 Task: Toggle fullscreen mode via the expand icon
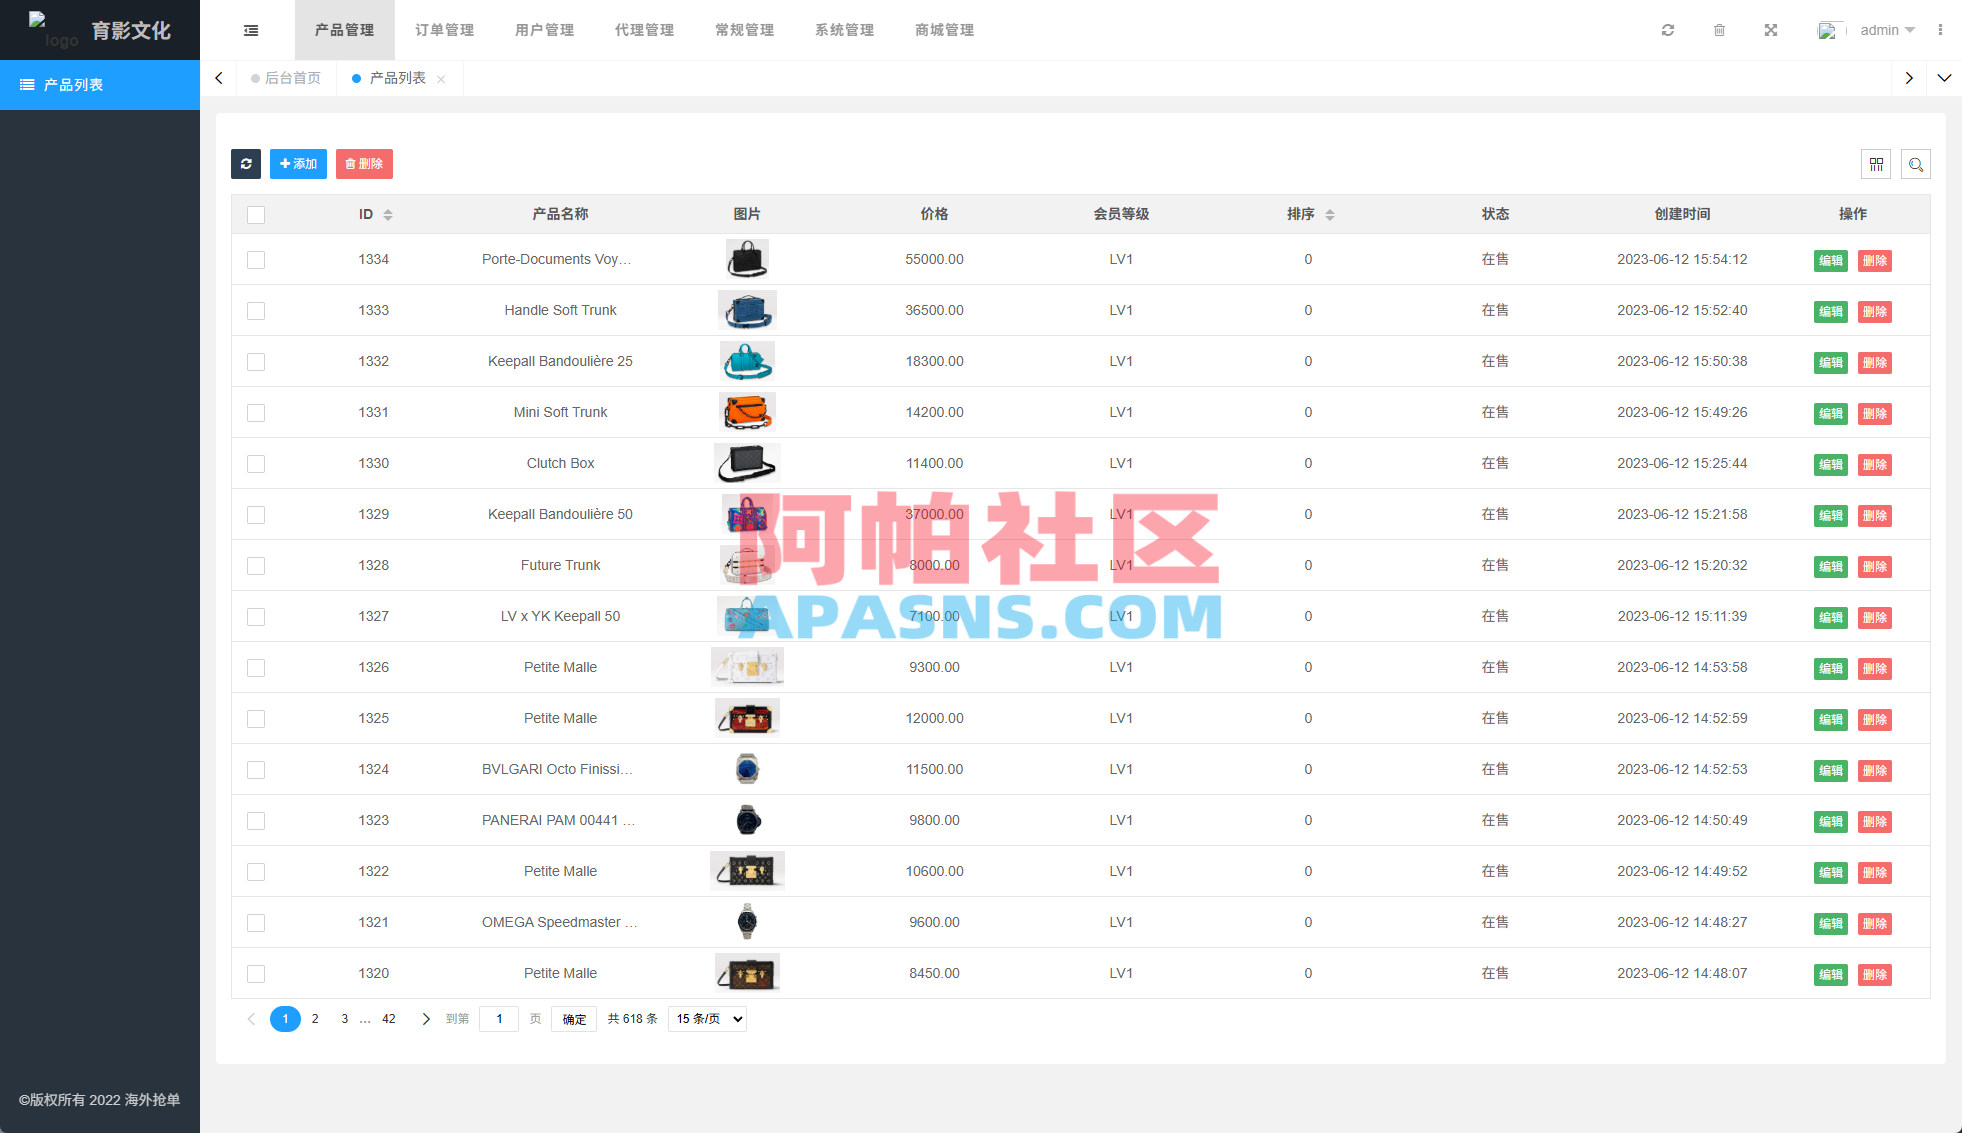tap(1771, 30)
